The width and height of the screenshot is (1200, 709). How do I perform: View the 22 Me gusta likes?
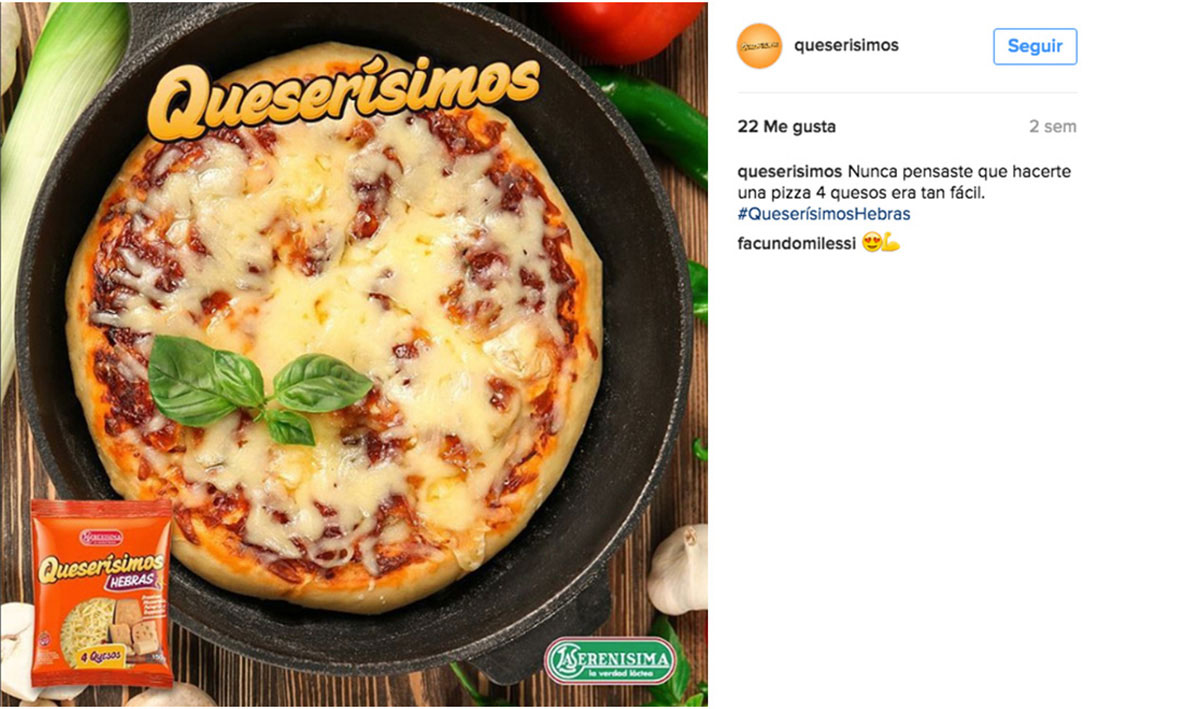point(786,127)
